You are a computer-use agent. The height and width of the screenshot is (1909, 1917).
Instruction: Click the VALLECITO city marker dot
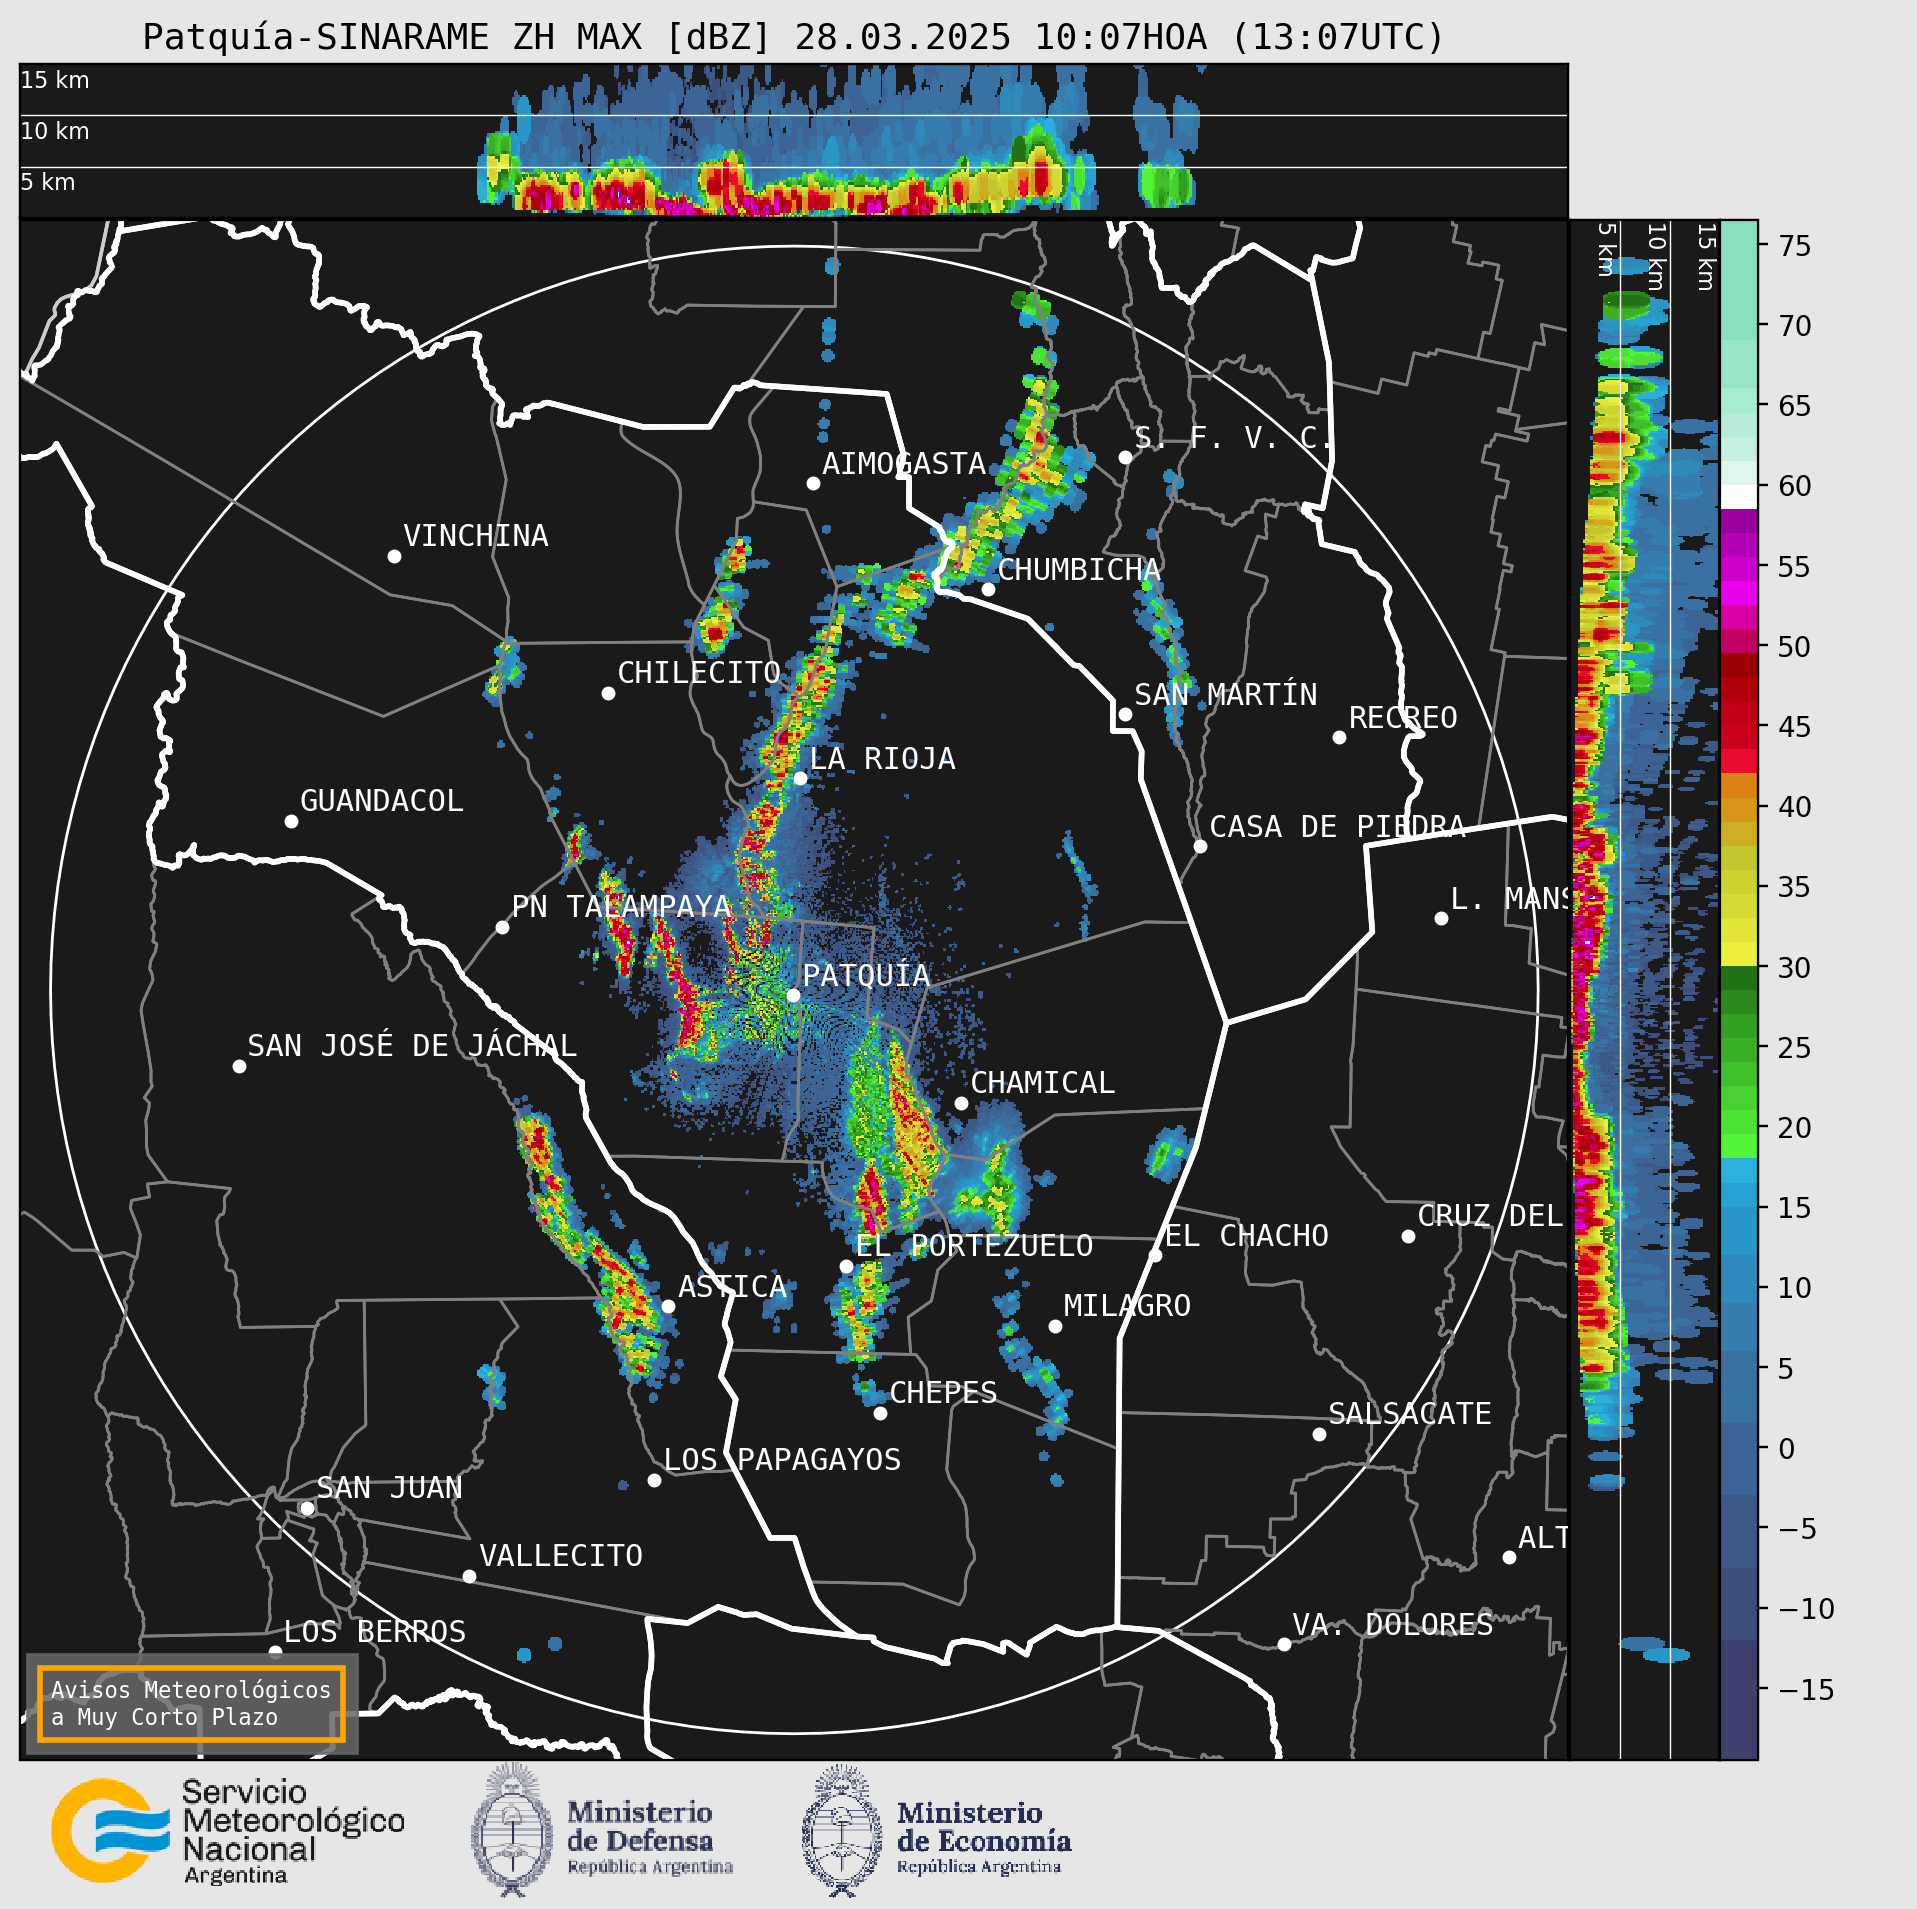pos(469,1576)
